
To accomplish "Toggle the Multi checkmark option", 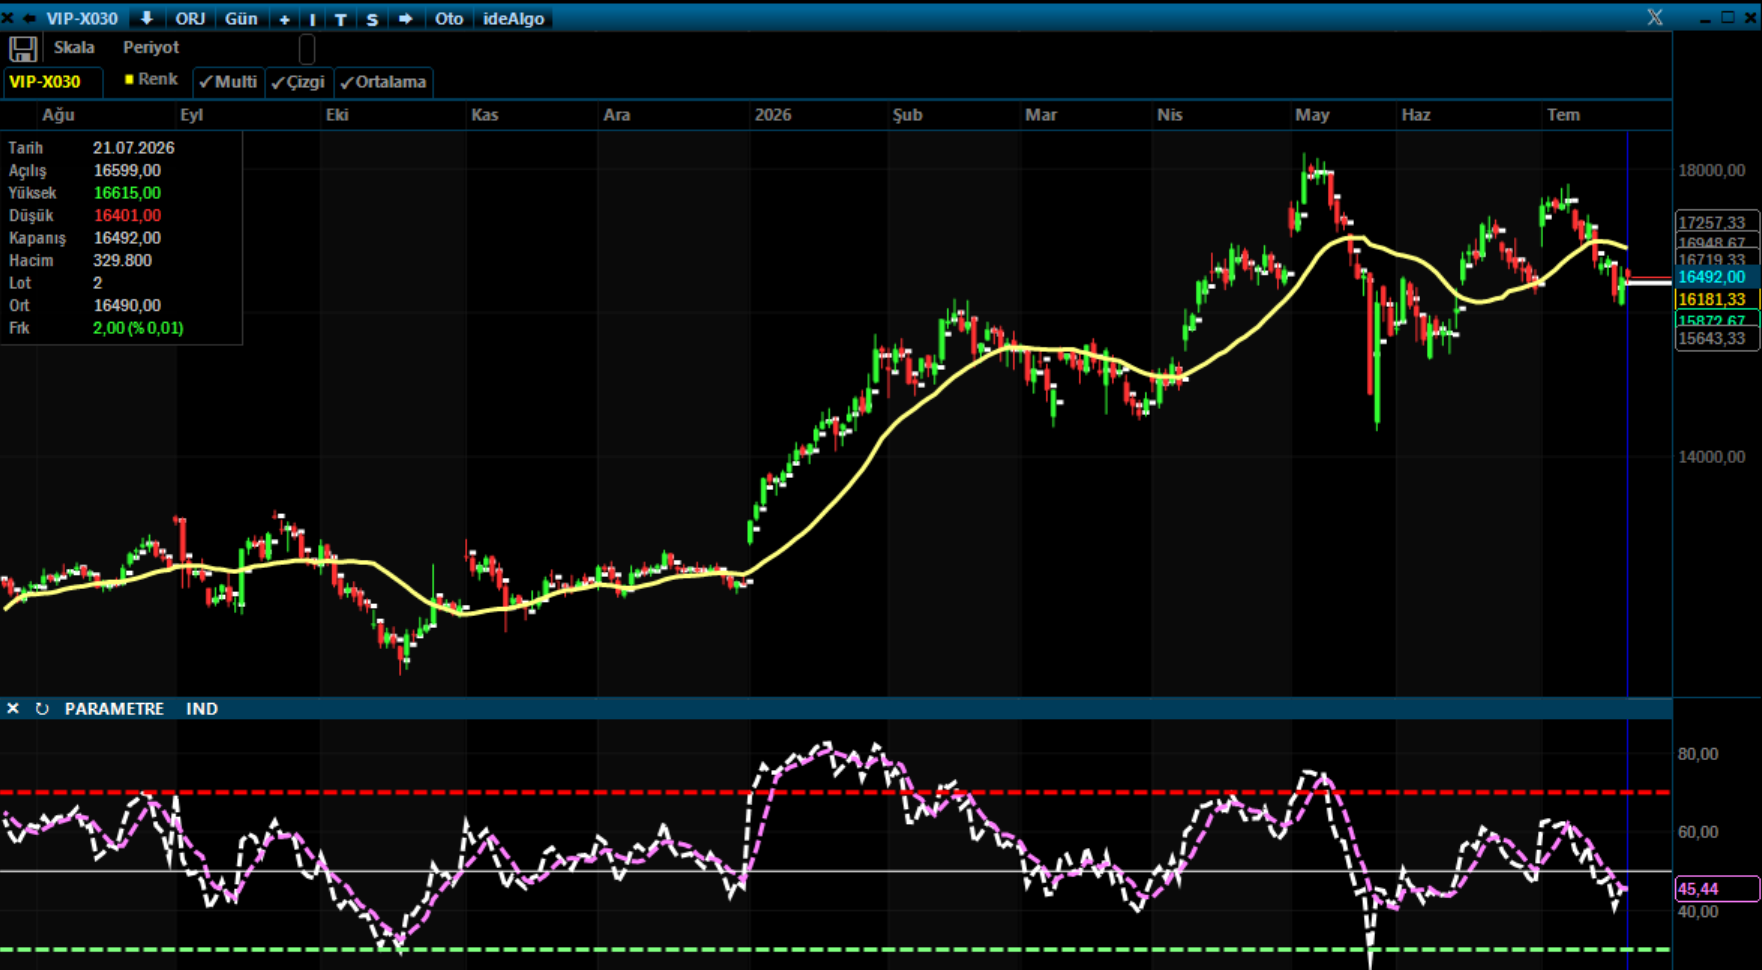I will coord(228,82).
